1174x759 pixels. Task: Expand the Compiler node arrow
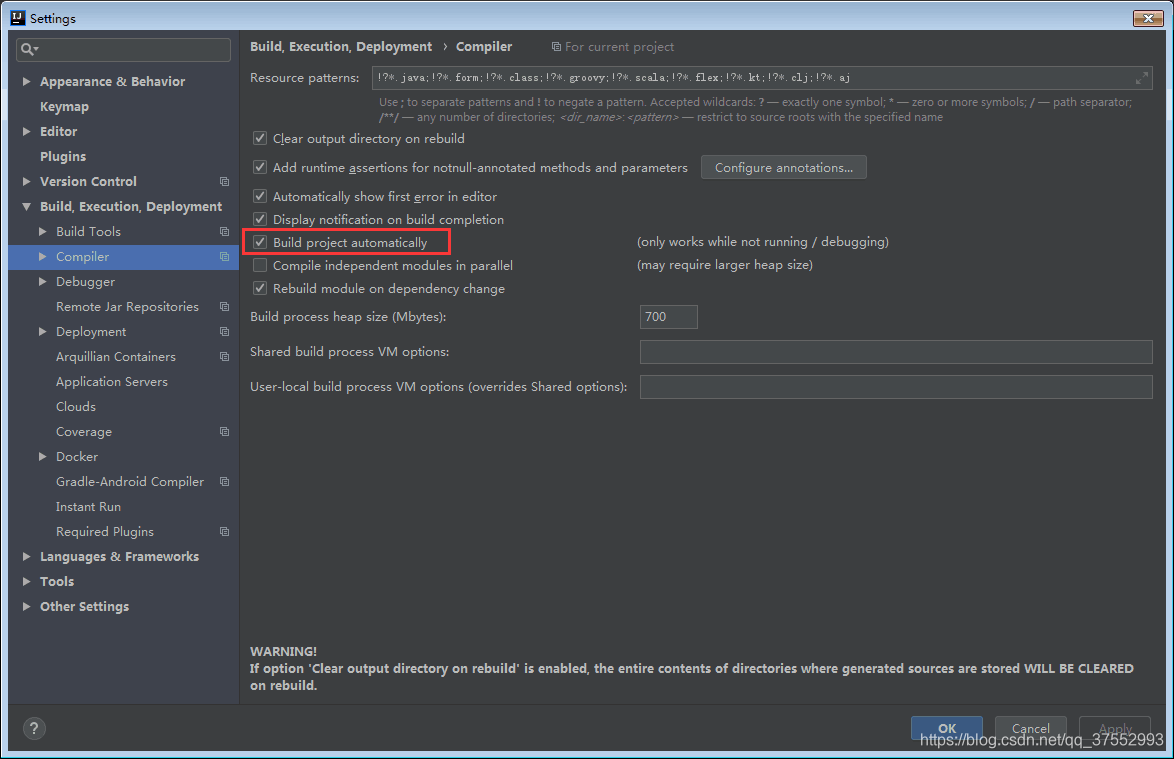click(43, 257)
